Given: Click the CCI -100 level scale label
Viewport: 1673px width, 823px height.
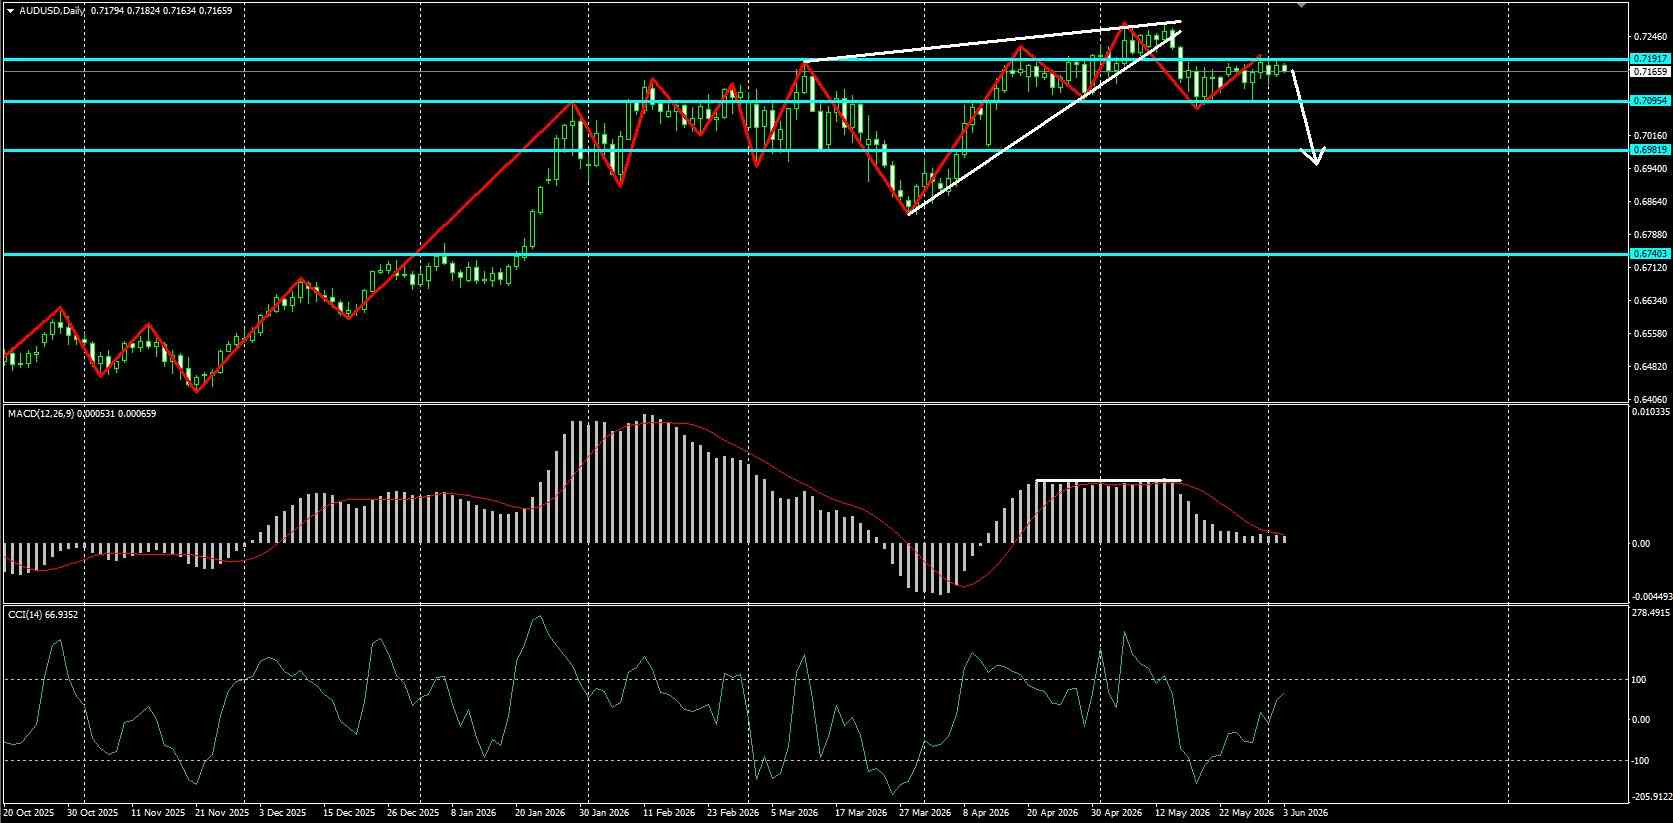Looking at the screenshot, I should (x=1640, y=761).
